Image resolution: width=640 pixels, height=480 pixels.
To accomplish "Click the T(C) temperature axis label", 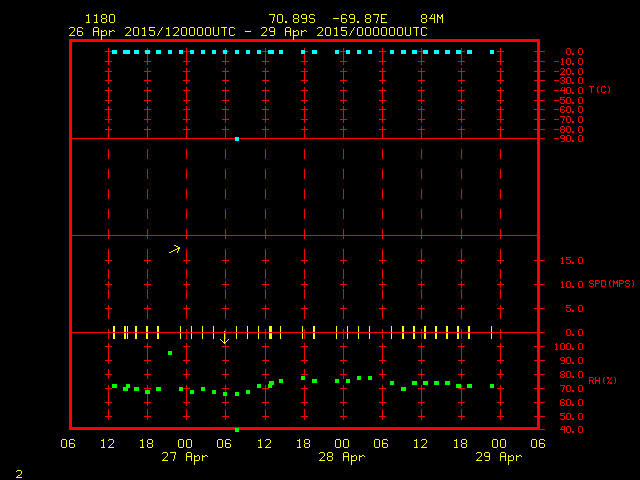I will click(x=600, y=90).
